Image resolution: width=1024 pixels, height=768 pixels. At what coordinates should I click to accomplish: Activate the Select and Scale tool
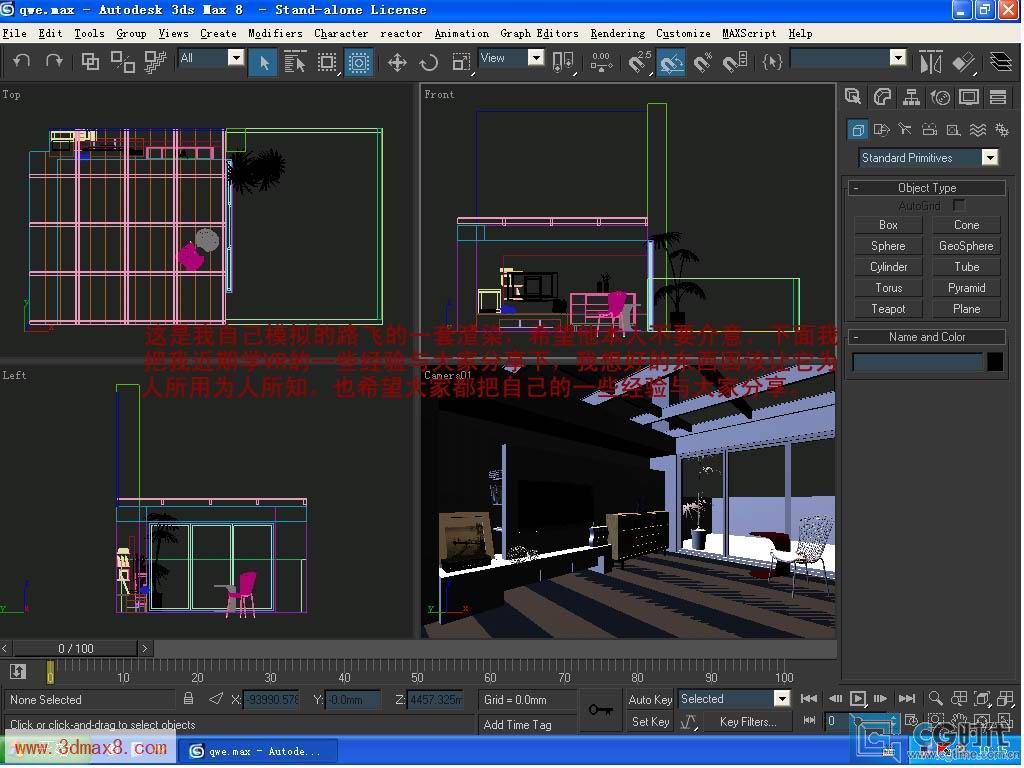[461, 63]
